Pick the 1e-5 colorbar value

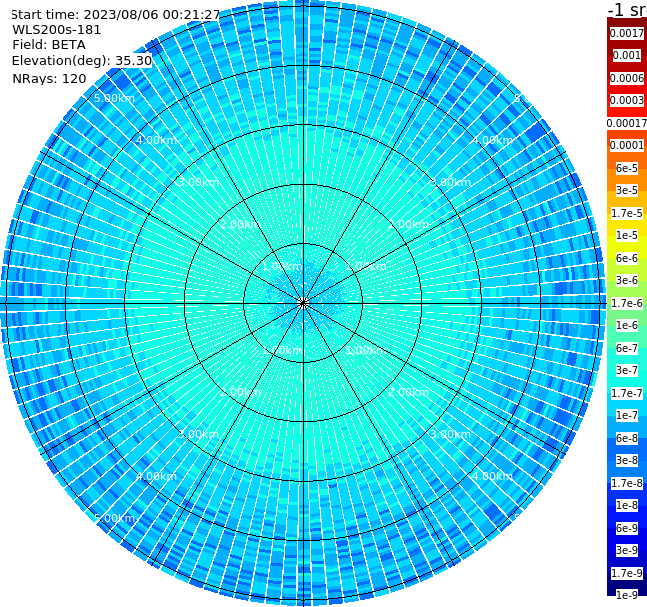tap(627, 235)
